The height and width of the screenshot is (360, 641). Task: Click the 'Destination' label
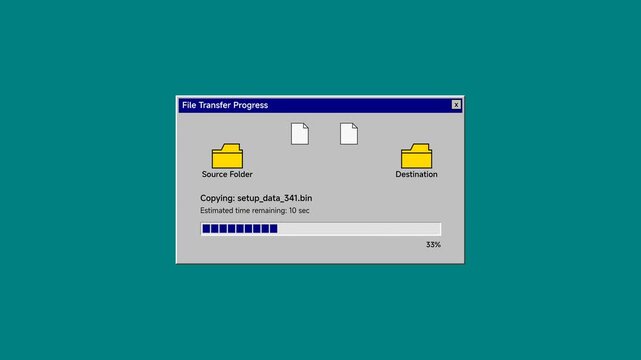click(x=416, y=174)
